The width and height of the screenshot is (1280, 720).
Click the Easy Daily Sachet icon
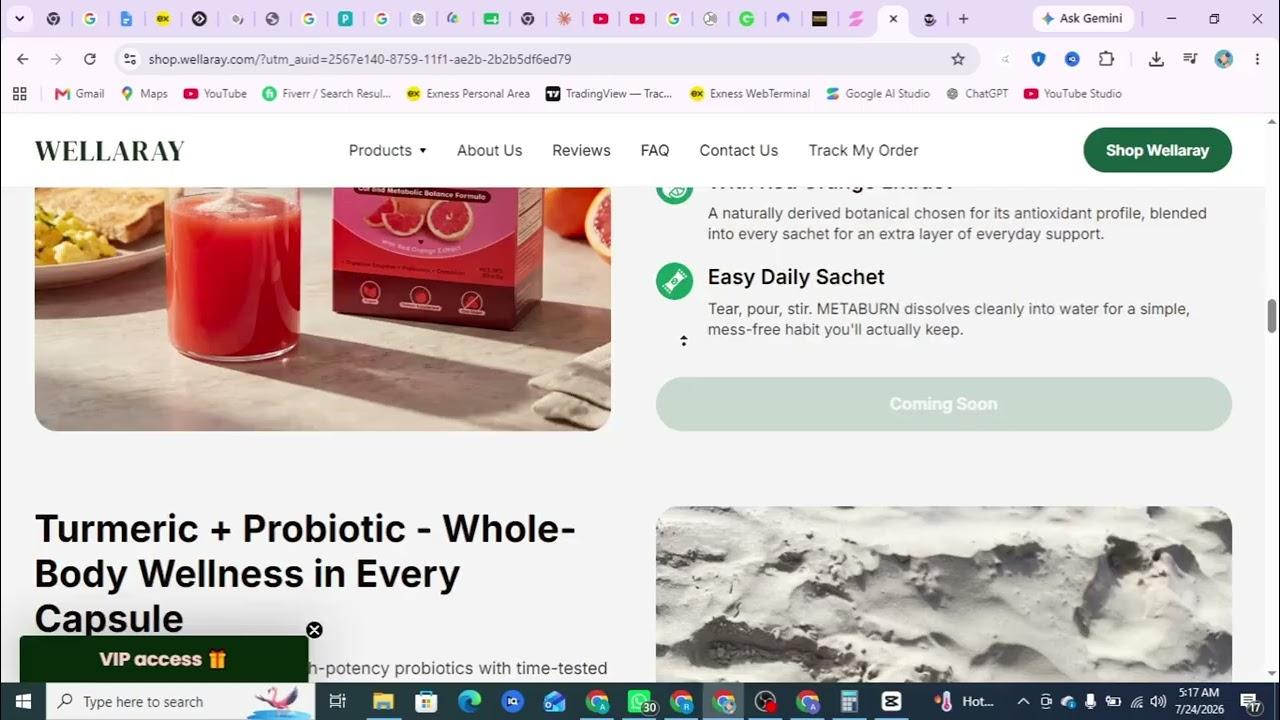674,281
